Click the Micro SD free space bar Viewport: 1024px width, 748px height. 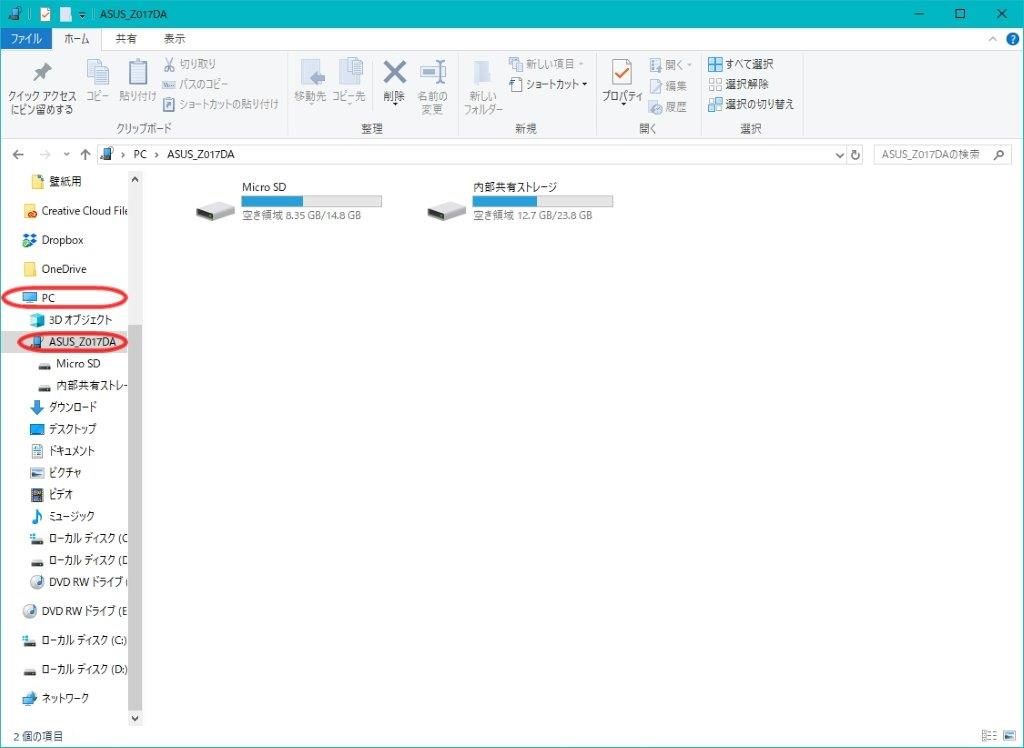pyautogui.click(x=311, y=201)
